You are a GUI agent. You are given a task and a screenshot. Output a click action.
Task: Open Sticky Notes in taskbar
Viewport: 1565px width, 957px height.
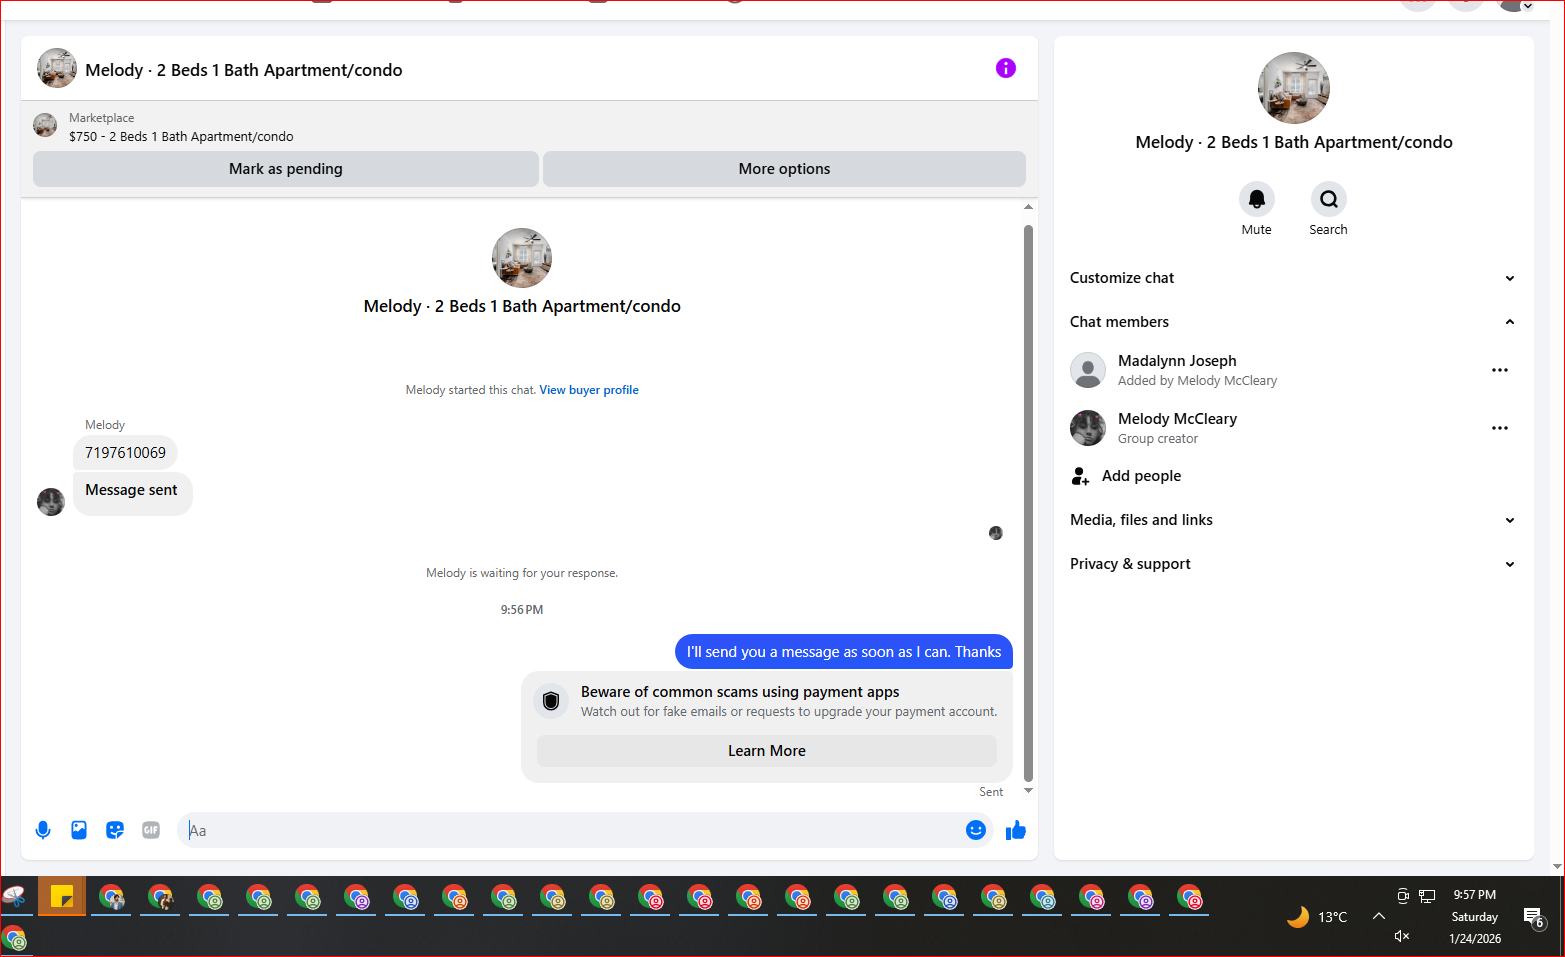pos(62,897)
